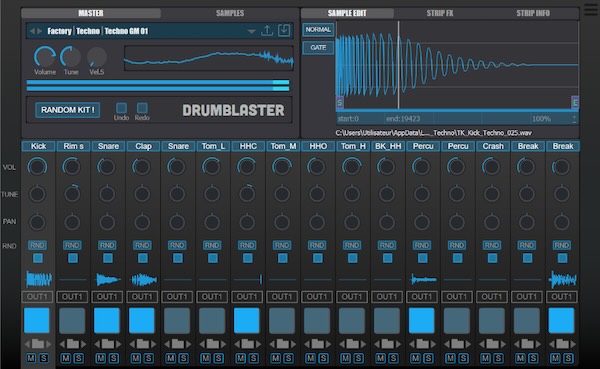Select the Tom_L strip name label
The image size is (600, 369).
click(x=213, y=146)
